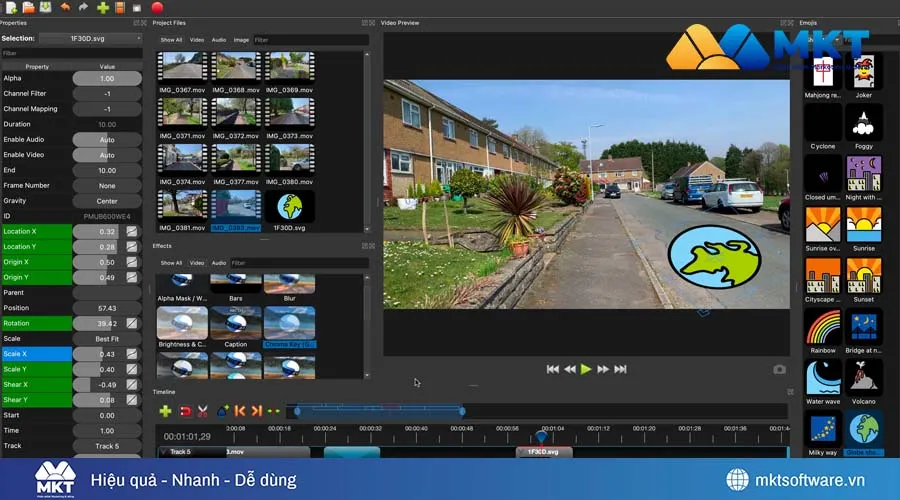Toggle the razor scissors tool
Viewport: 900px width, 500px height.
pos(203,411)
